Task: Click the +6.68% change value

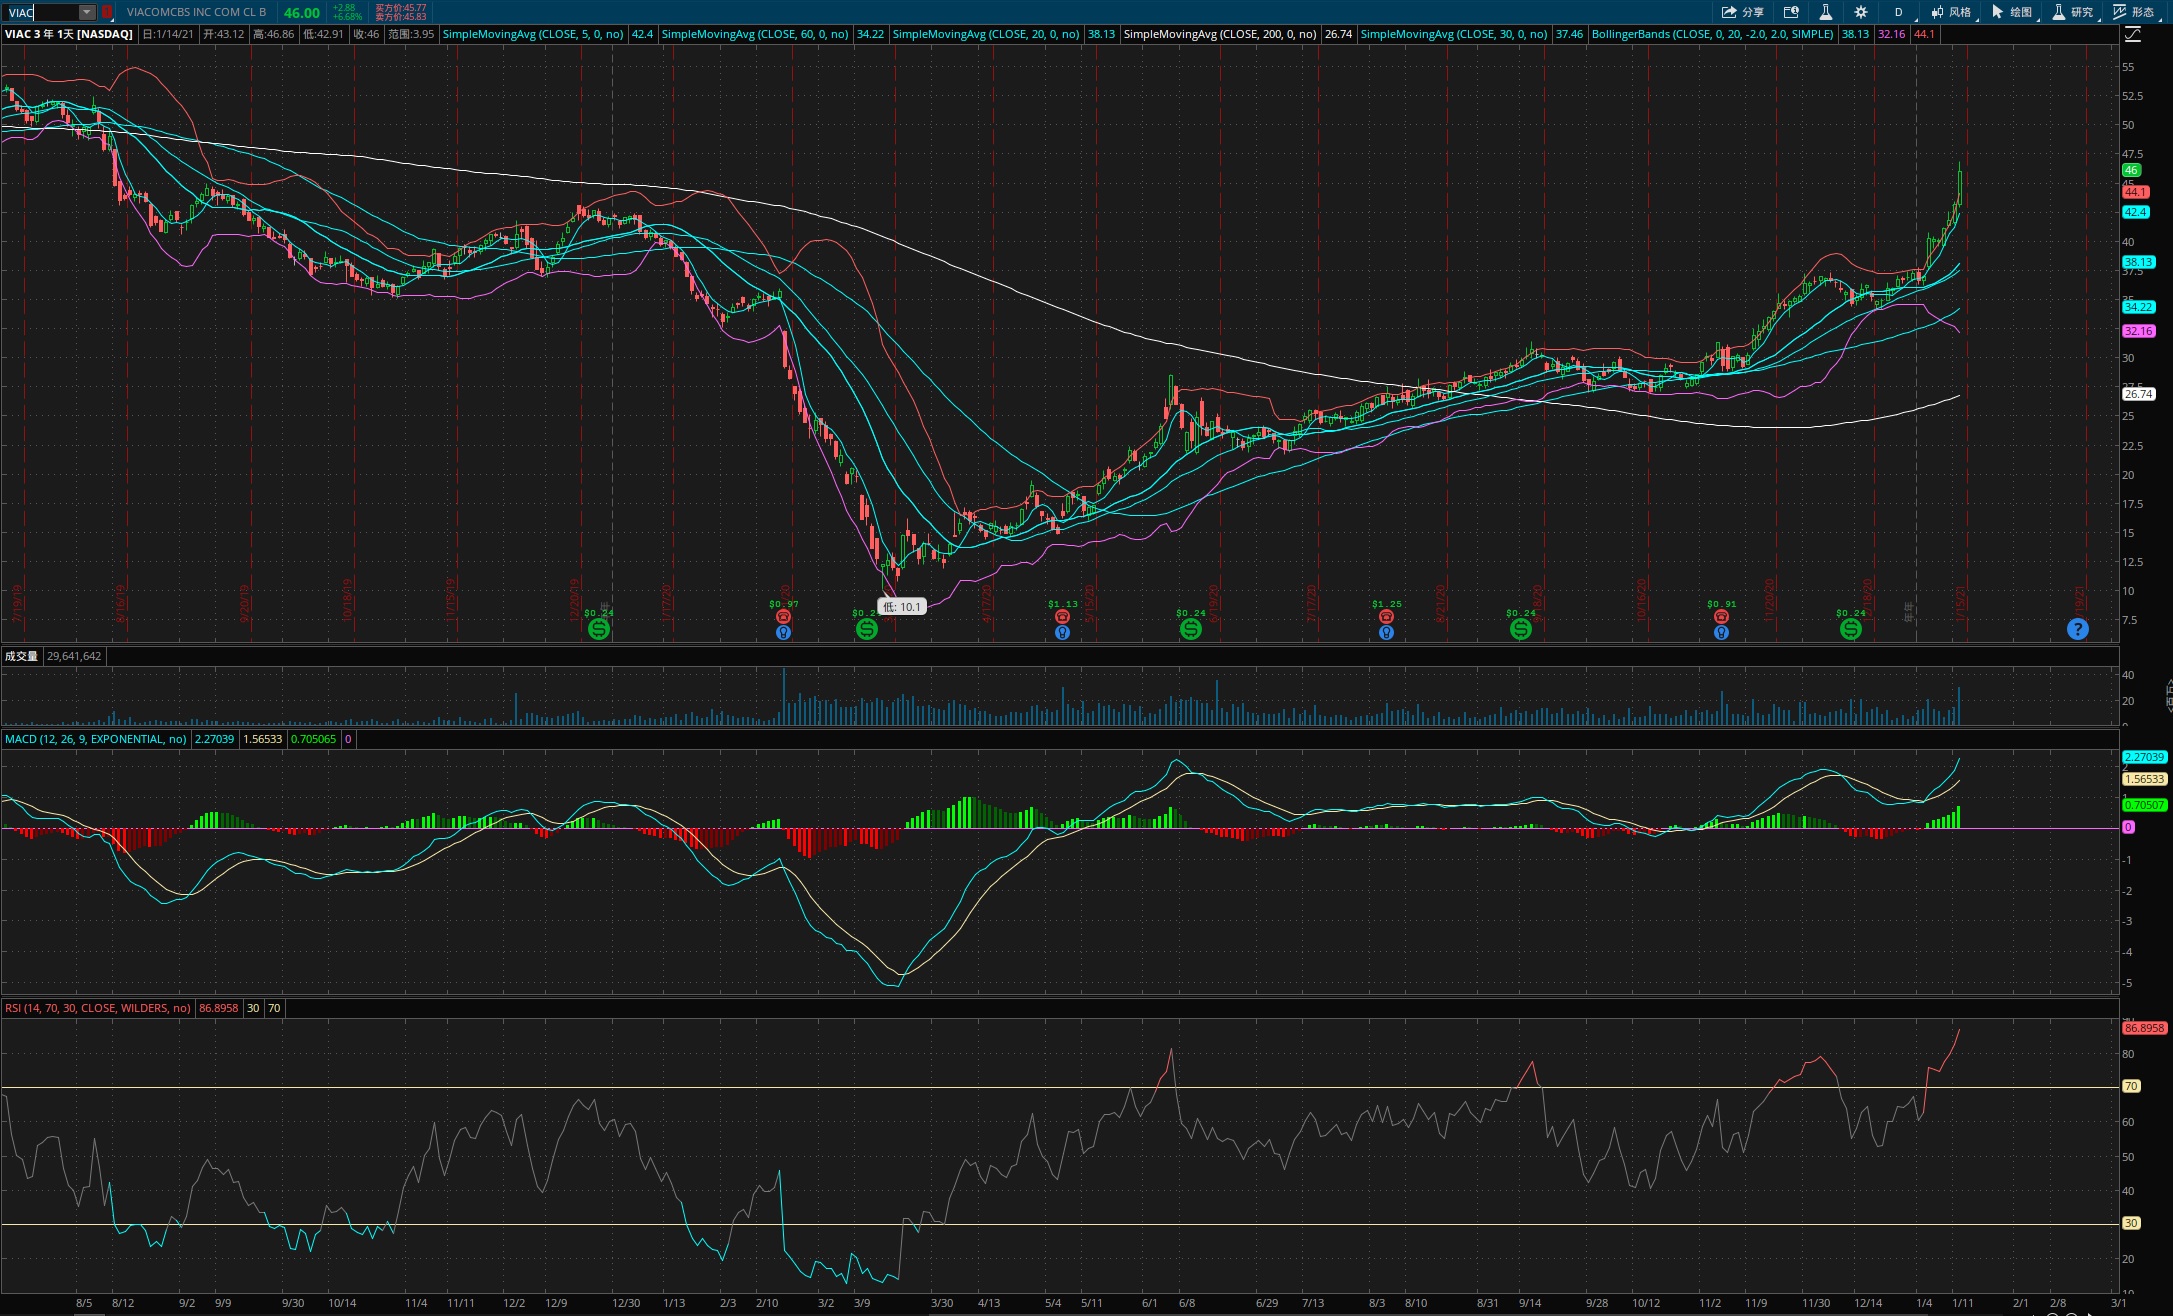Action: 347,17
